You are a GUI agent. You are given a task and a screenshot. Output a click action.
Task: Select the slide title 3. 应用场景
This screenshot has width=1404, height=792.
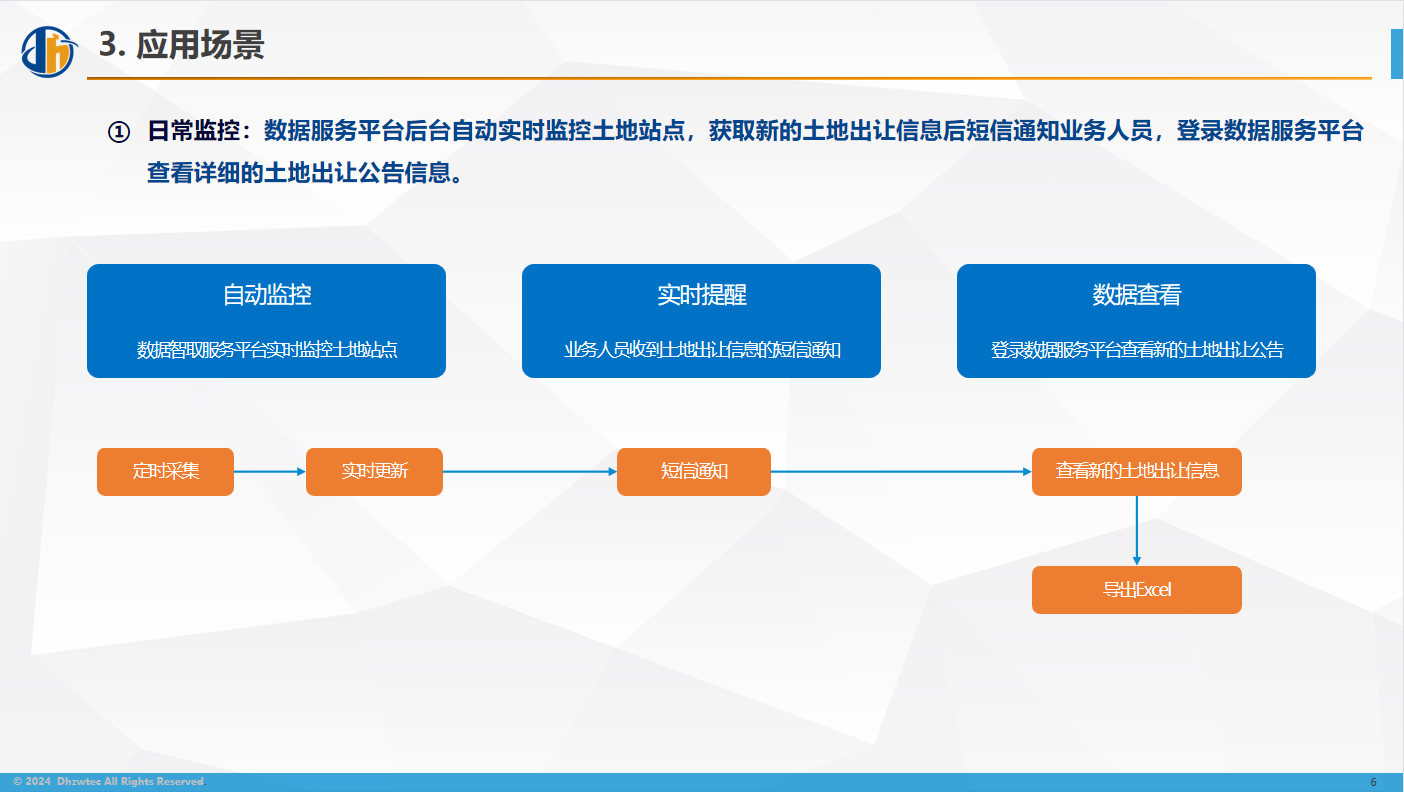point(181,45)
